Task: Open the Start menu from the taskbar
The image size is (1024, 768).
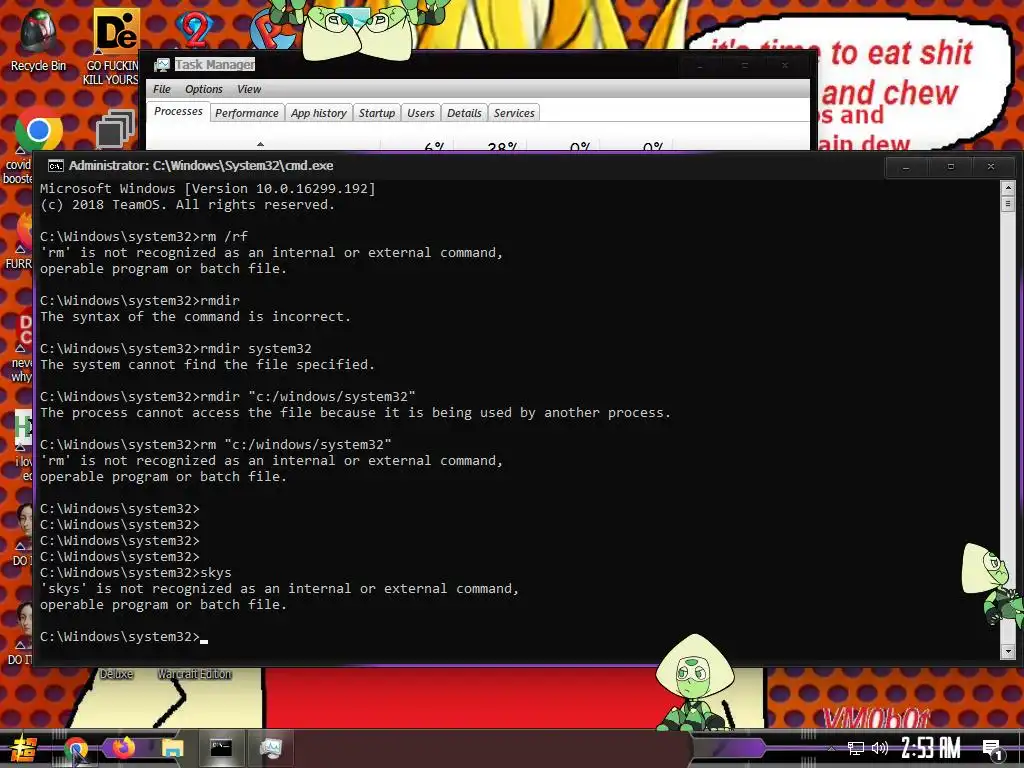Action: 24,748
